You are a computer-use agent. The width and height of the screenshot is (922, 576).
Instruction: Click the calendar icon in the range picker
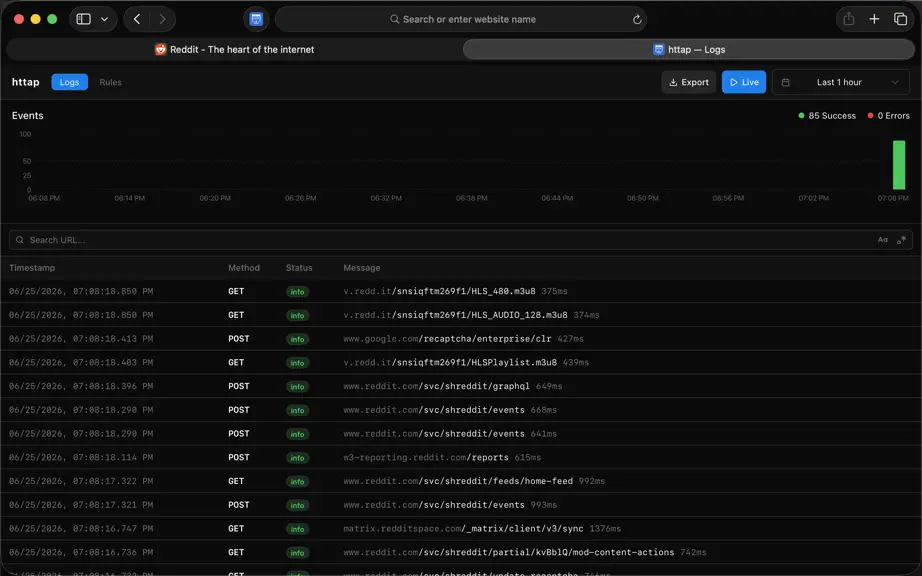[x=786, y=82]
